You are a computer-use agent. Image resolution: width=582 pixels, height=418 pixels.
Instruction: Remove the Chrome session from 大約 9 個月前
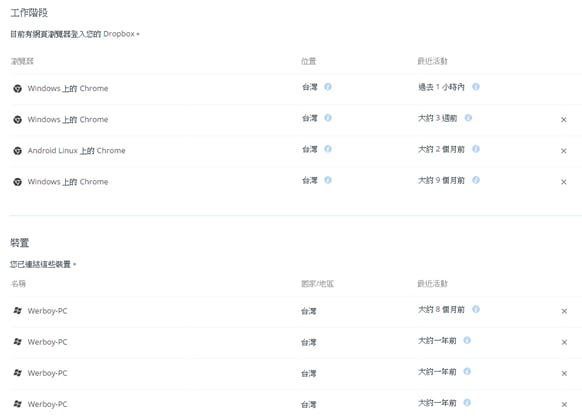click(x=563, y=182)
